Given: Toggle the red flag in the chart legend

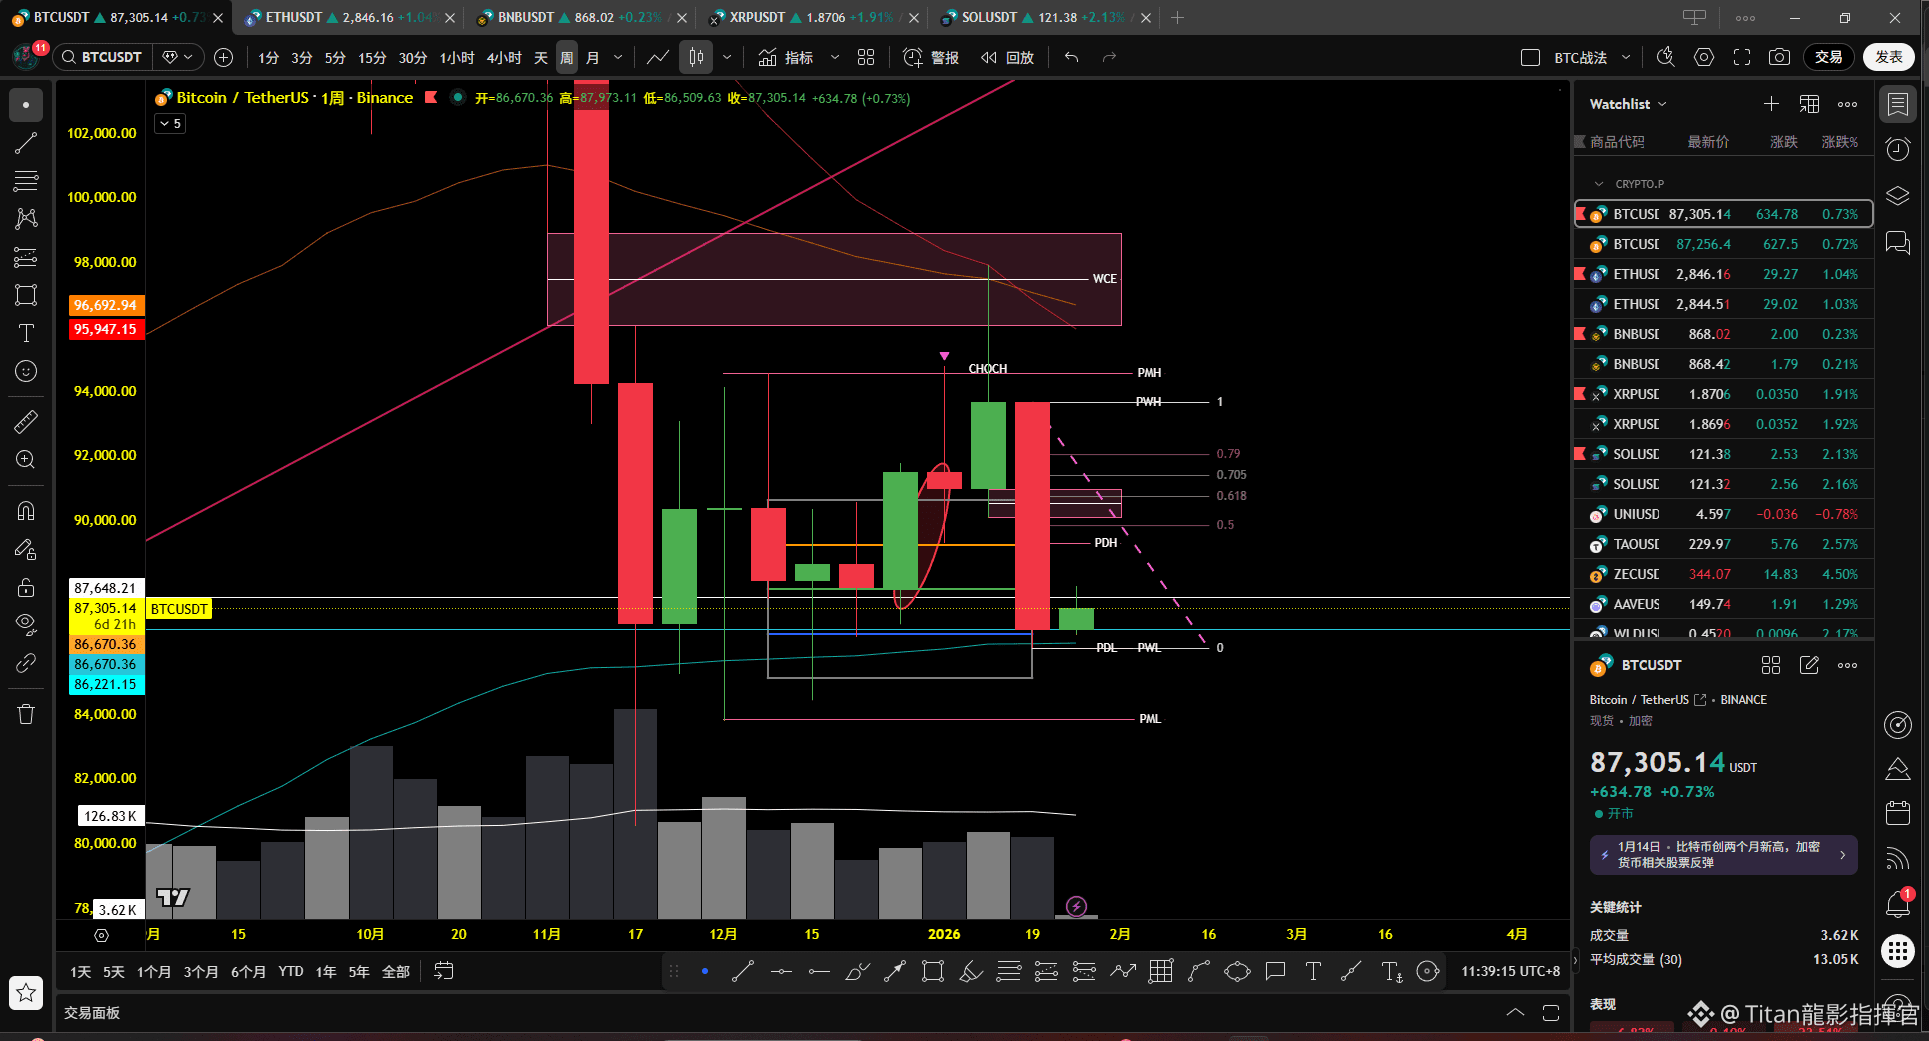Looking at the screenshot, I should 431,97.
